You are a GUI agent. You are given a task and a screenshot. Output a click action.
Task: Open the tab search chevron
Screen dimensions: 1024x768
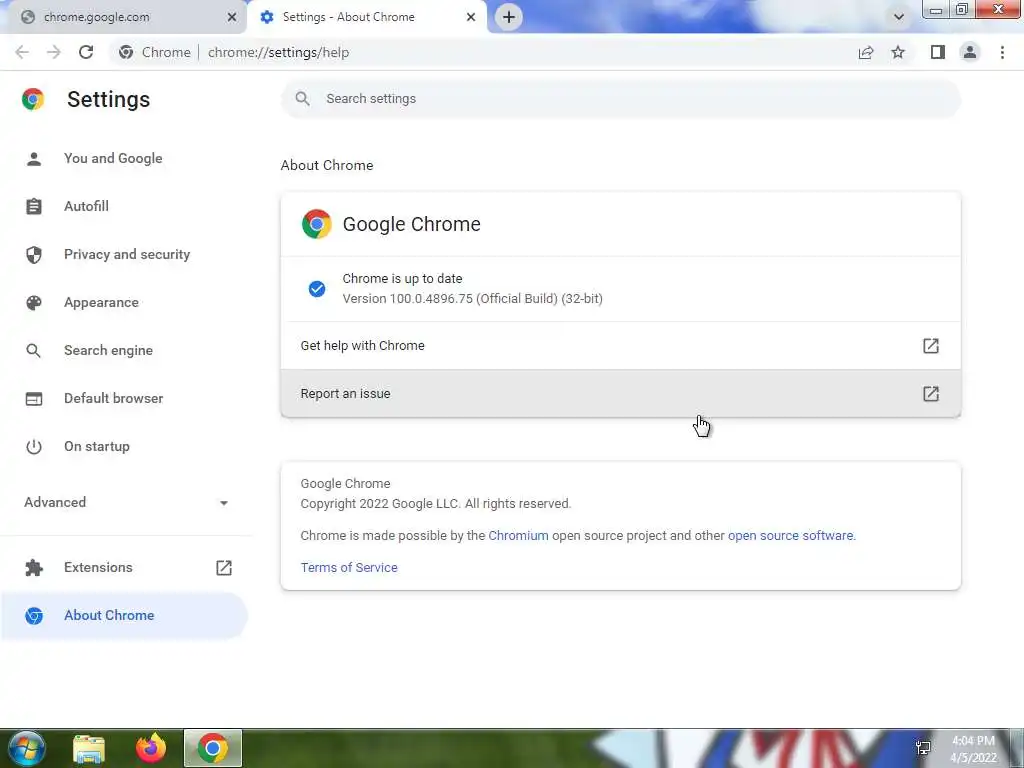click(x=899, y=17)
